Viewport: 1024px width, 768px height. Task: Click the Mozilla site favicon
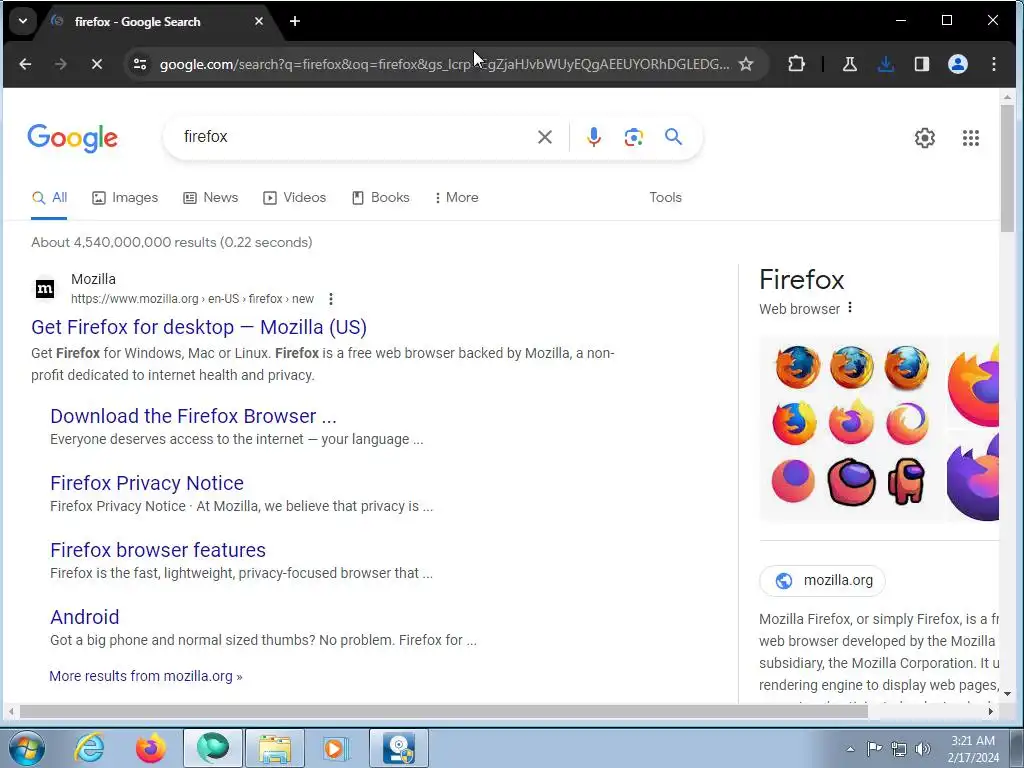[44, 288]
